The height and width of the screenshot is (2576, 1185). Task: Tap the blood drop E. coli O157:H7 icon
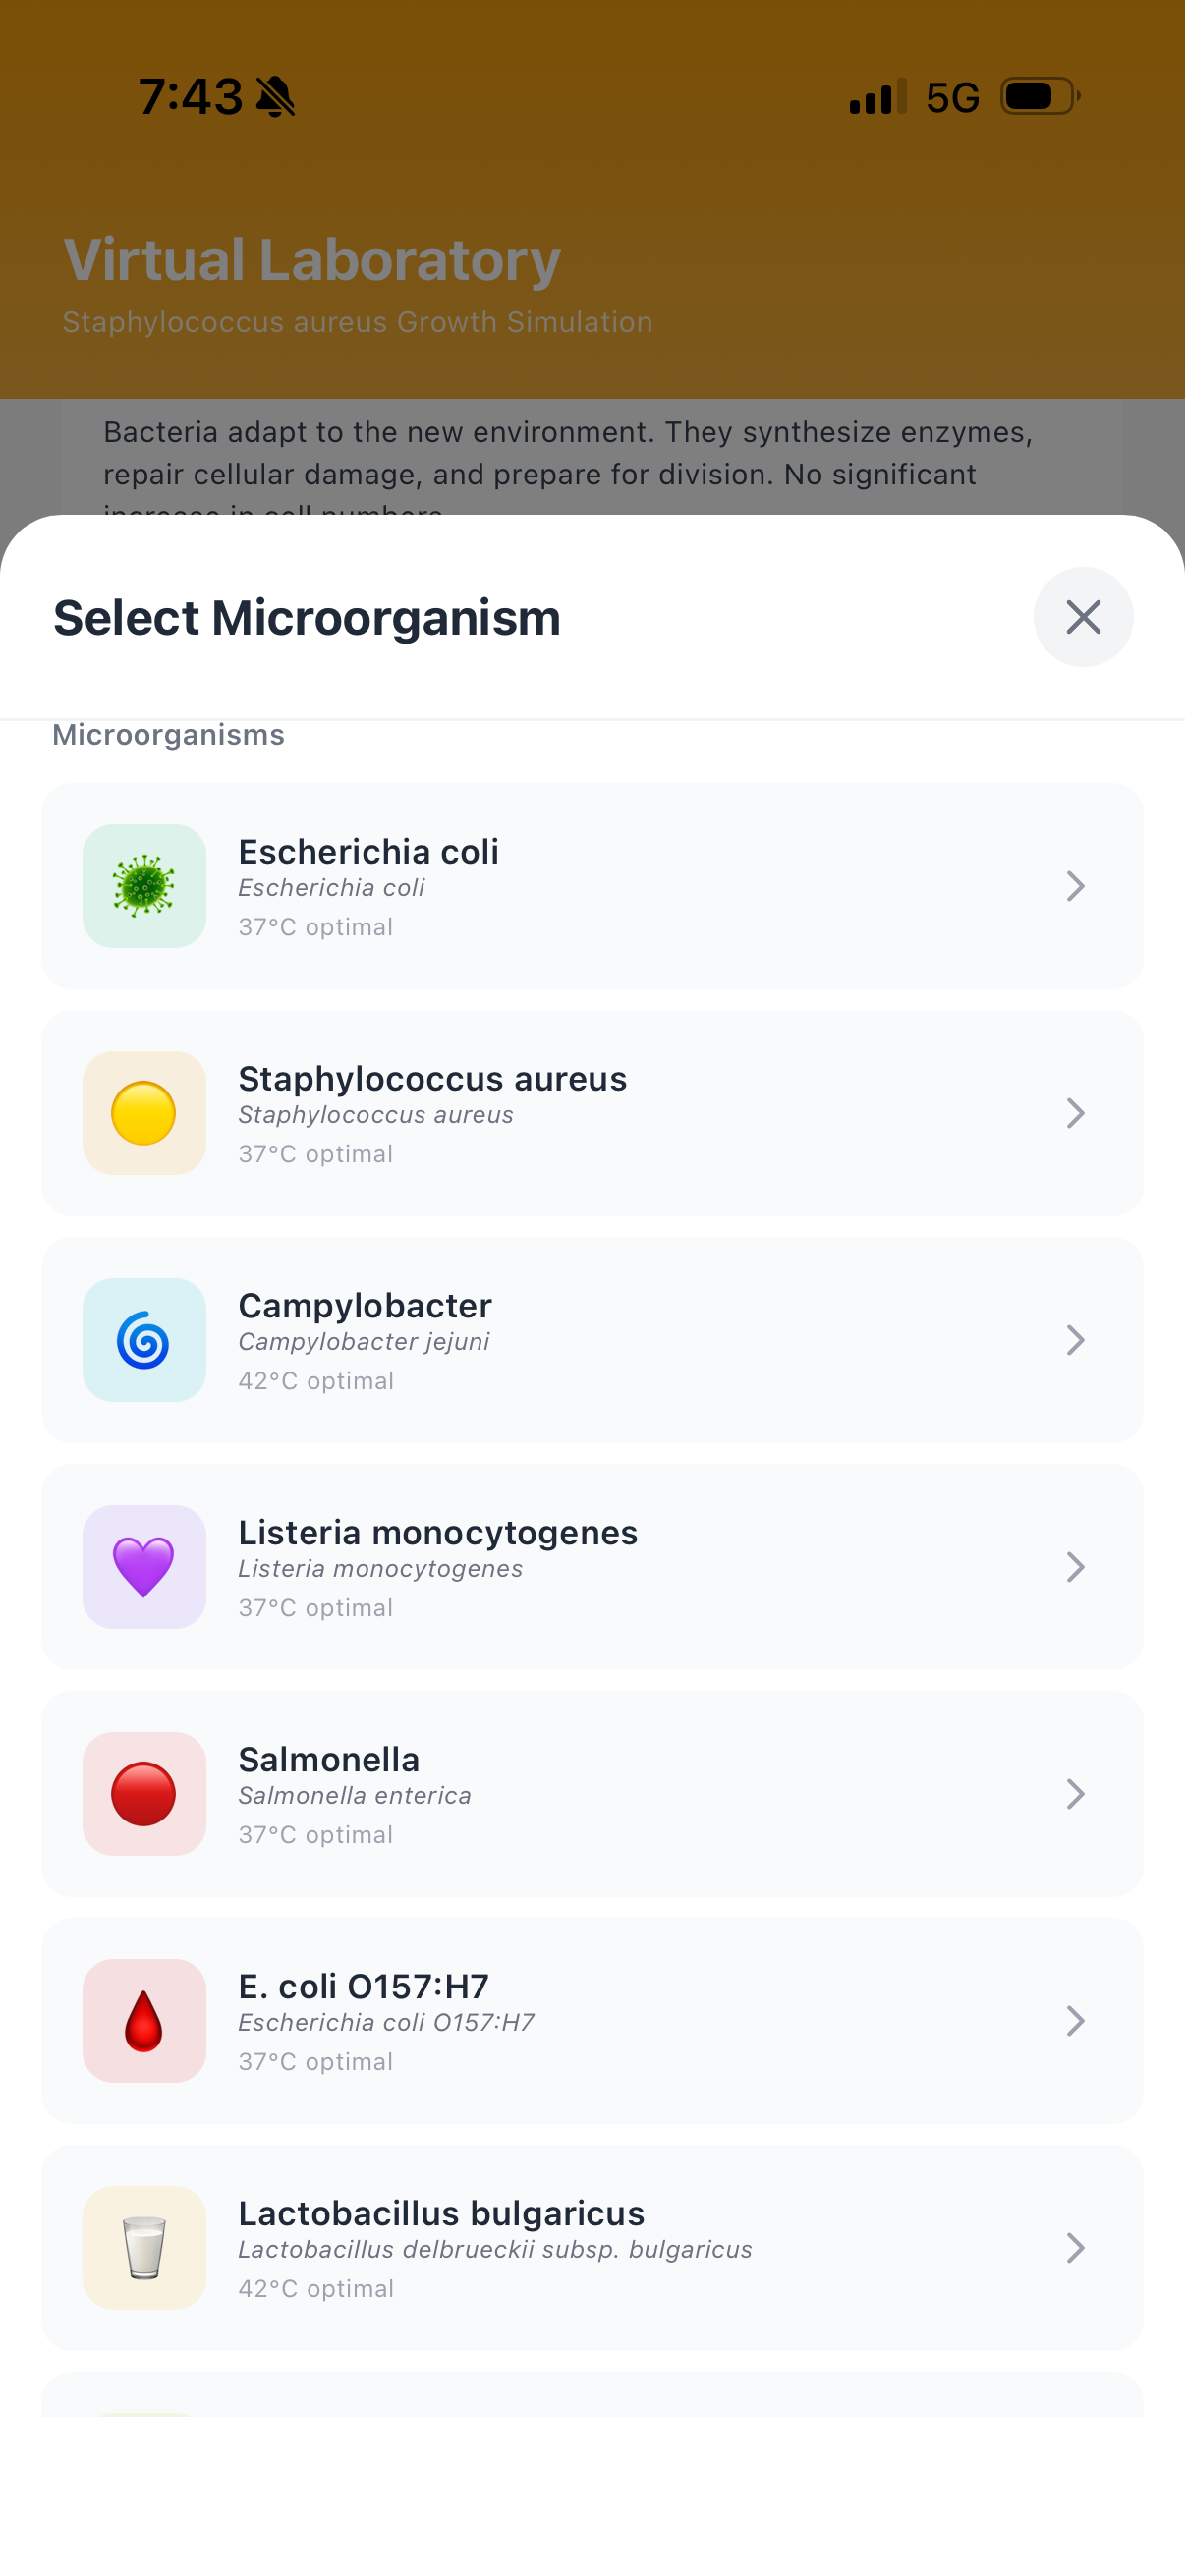(144, 2021)
